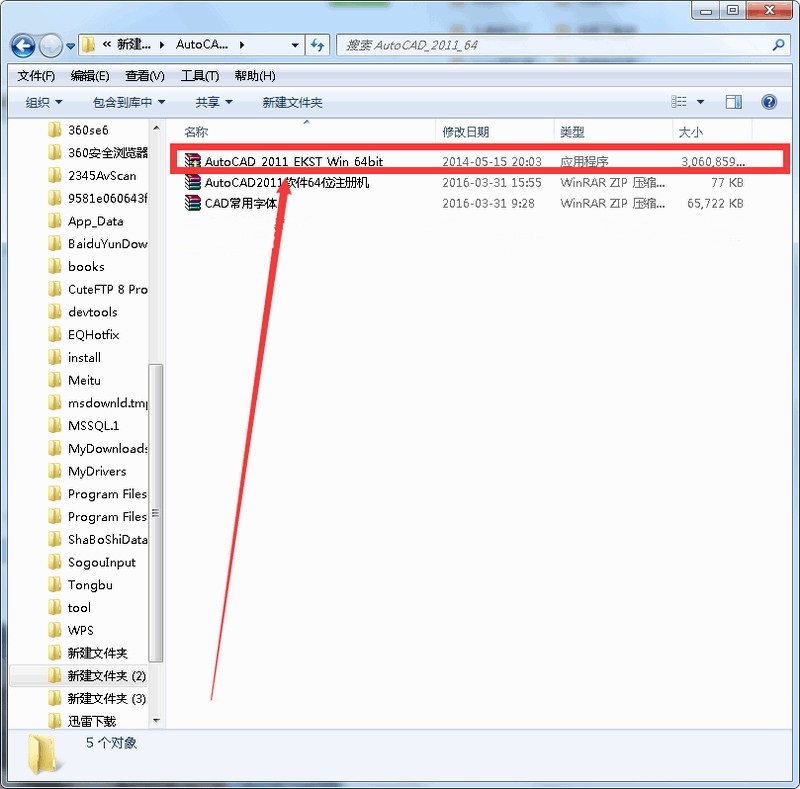The image size is (800, 789).
Task: Click the 新建文件夹 toolbar button
Action: 292,102
